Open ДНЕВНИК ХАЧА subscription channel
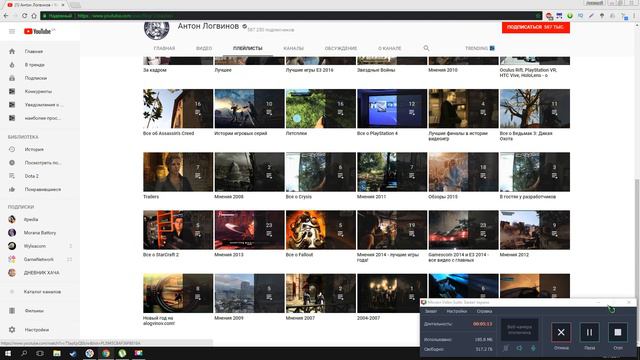Image resolution: width=640 pixels, height=360 pixels. (x=41, y=273)
